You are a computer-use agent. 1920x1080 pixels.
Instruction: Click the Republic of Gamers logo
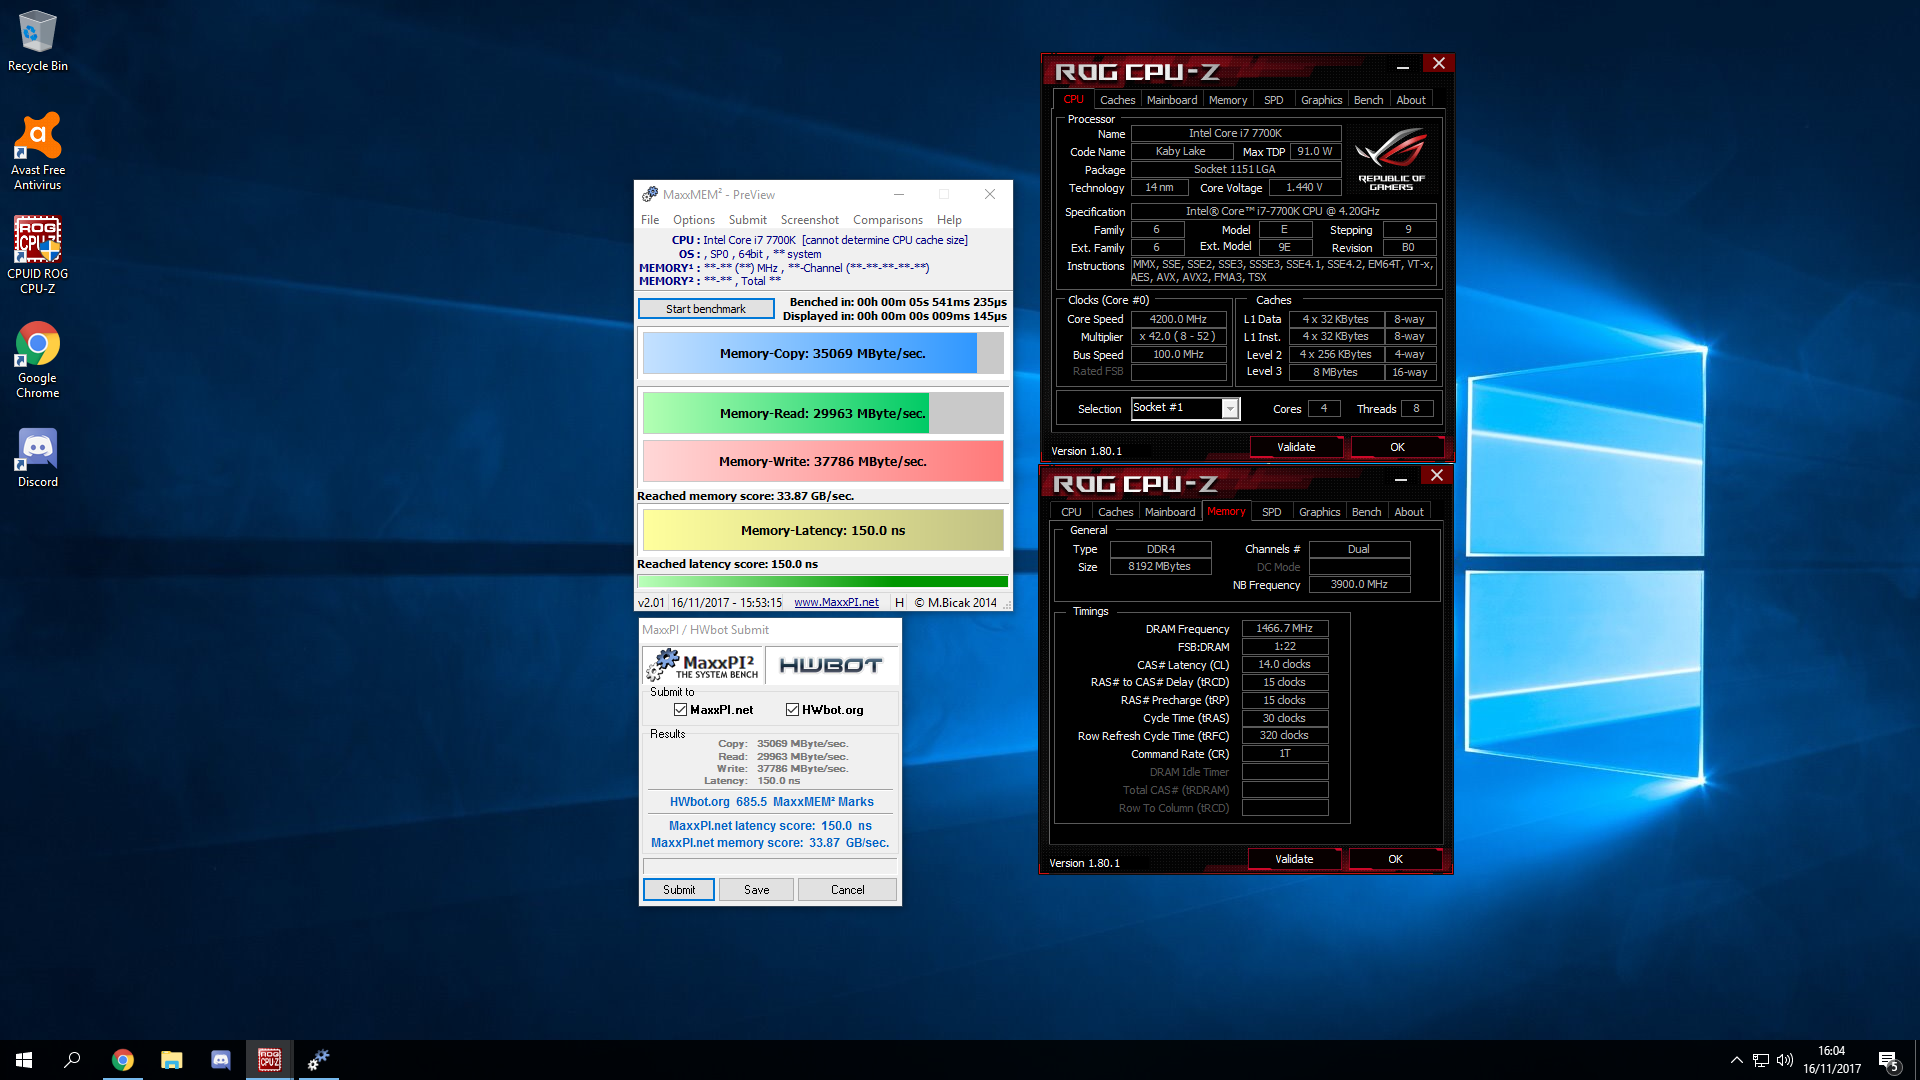coord(1391,159)
